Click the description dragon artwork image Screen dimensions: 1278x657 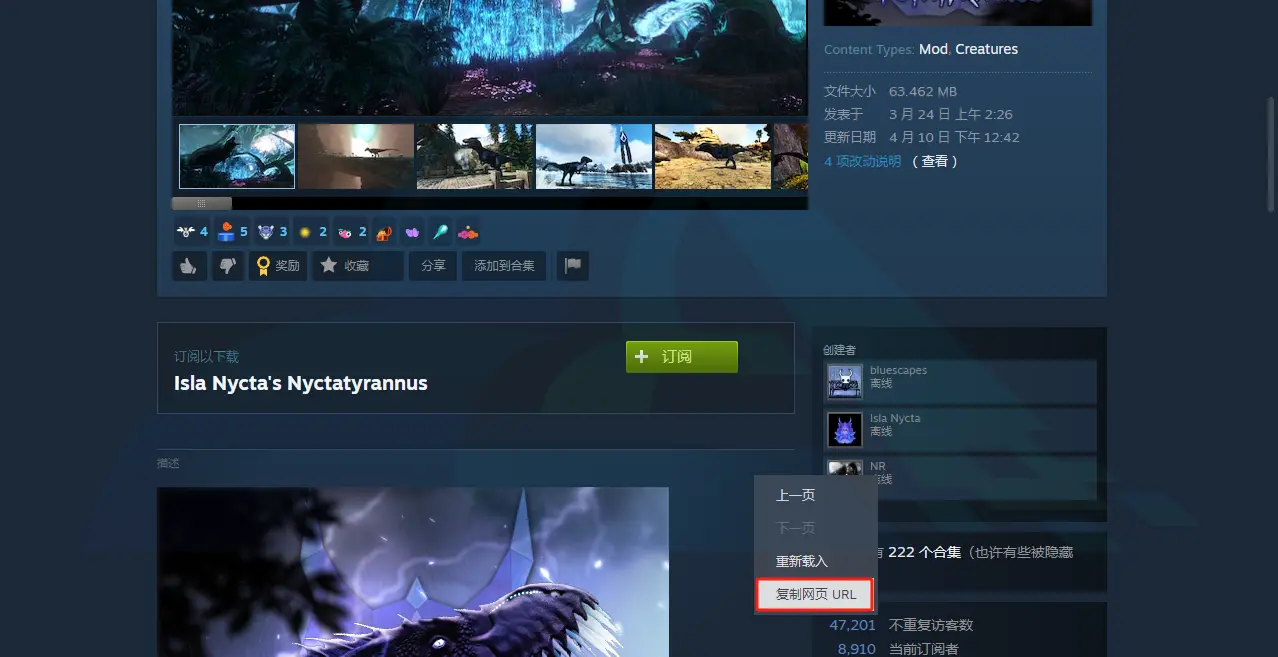coord(413,572)
